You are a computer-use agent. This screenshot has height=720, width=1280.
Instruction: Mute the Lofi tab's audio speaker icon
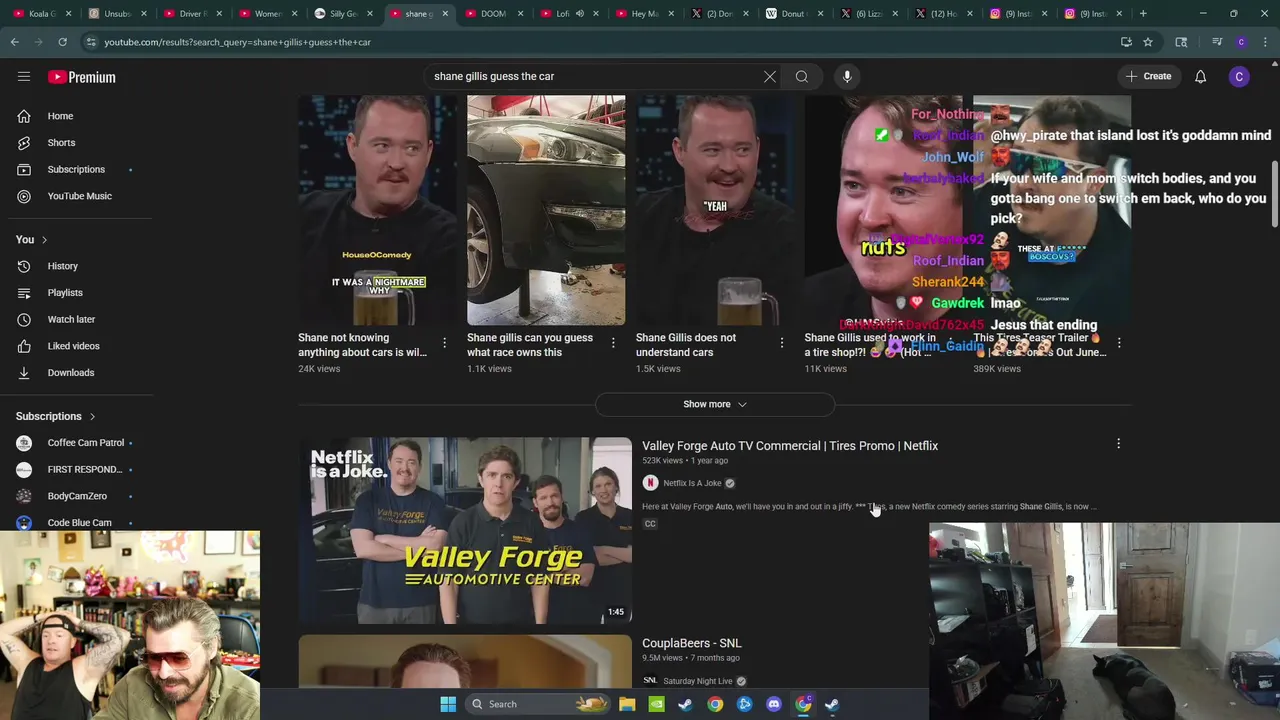point(579,14)
